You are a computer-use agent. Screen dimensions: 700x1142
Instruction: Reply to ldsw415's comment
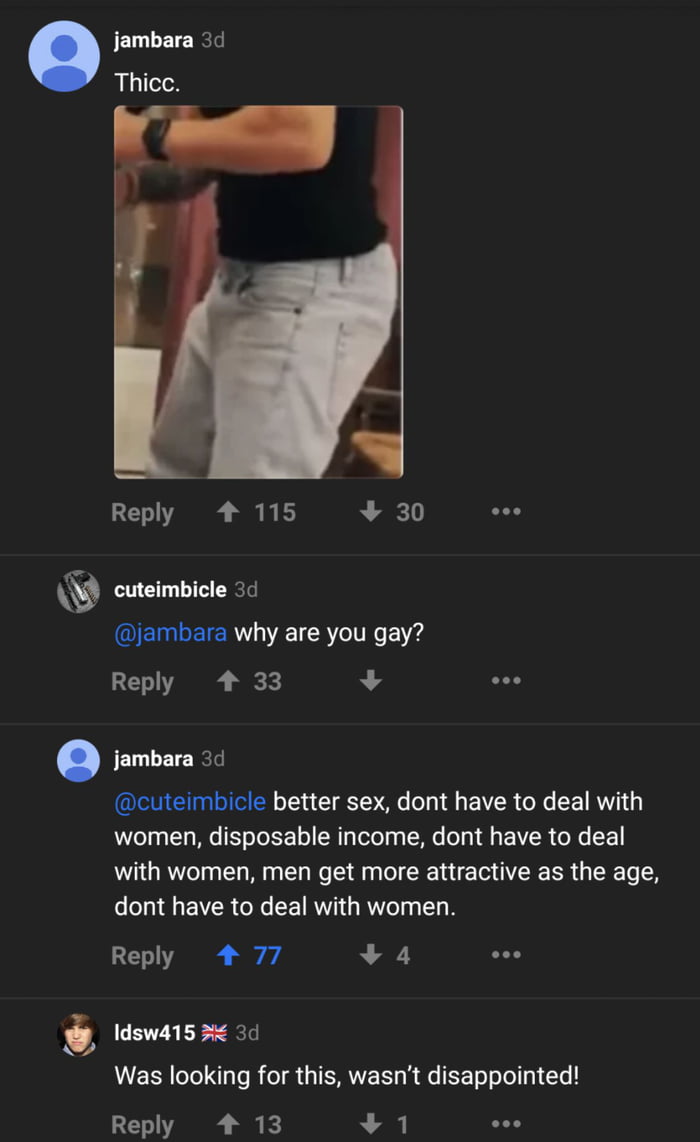142,1125
